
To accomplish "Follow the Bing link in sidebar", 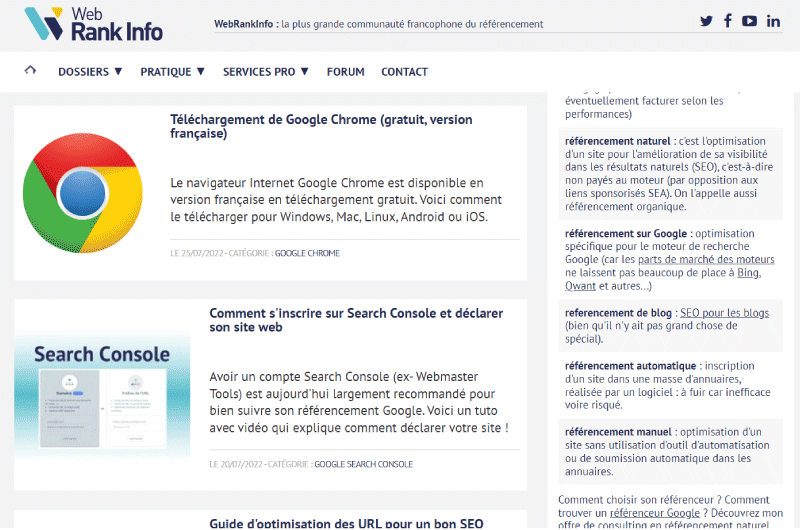I will [x=748, y=273].
